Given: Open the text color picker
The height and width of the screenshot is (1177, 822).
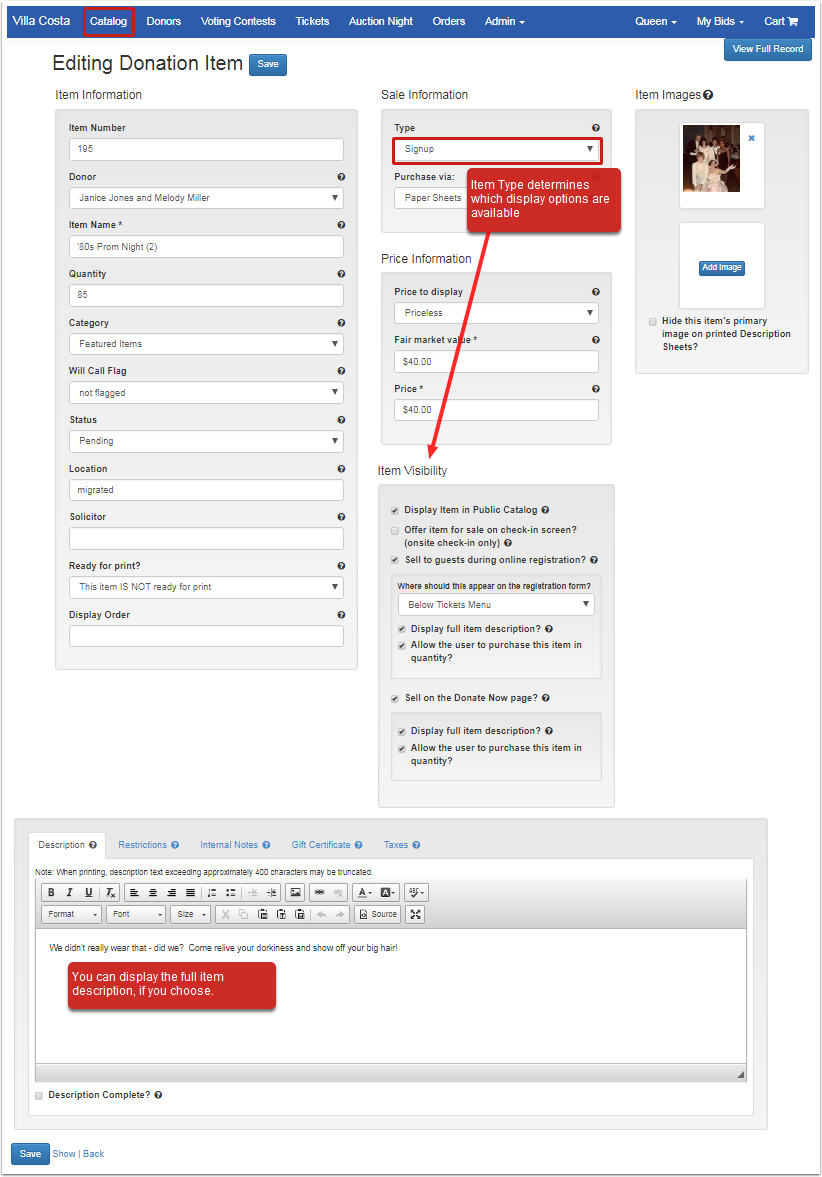Looking at the screenshot, I should click(x=365, y=893).
